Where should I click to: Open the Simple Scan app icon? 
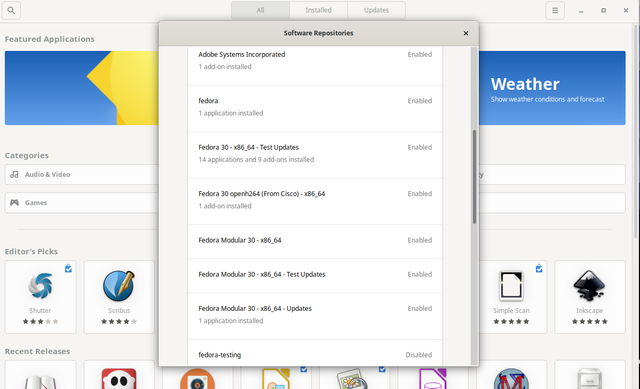(511, 285)
